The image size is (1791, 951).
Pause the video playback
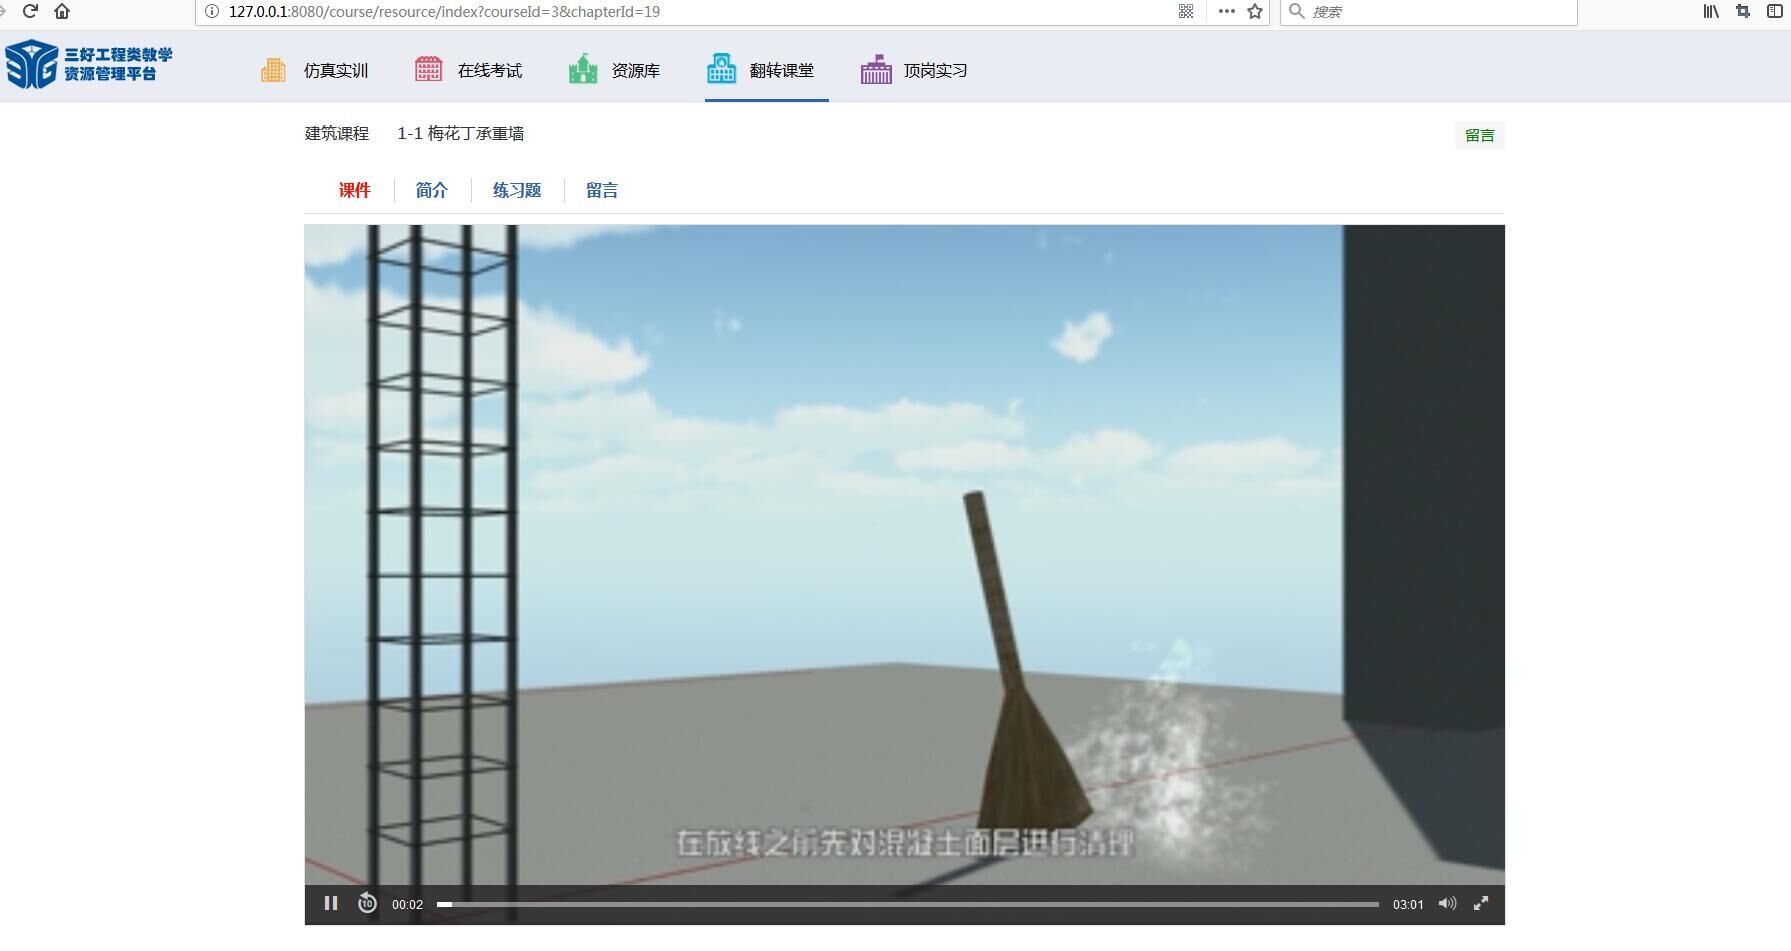[331, 904]
